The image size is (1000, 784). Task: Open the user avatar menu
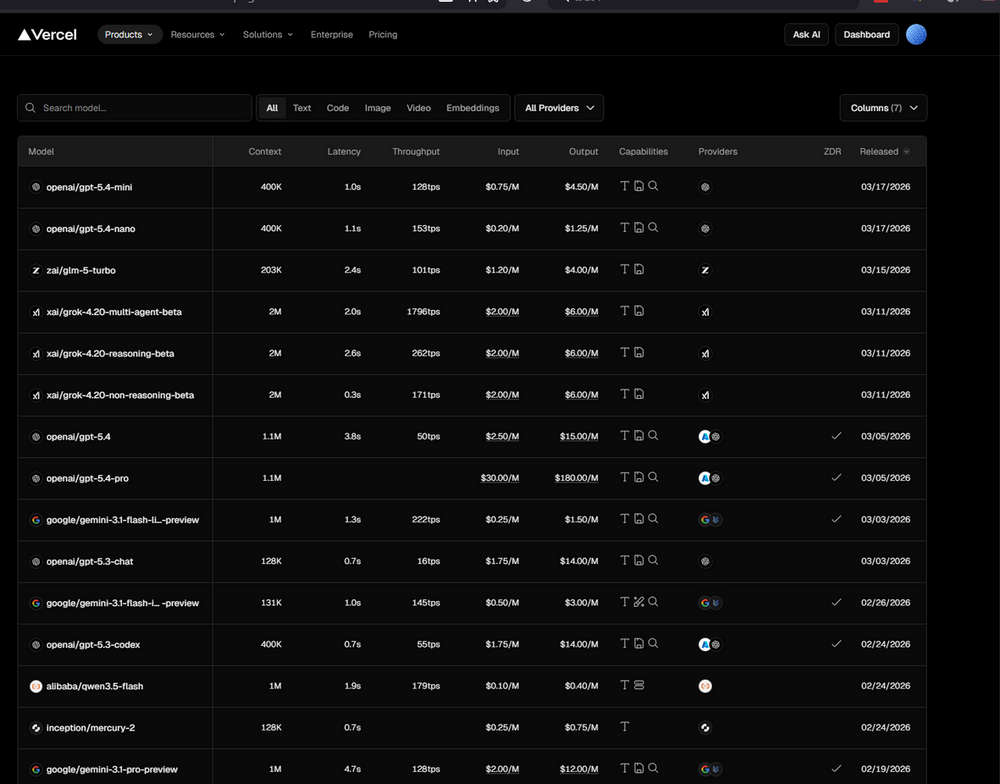tap(916, 34)
